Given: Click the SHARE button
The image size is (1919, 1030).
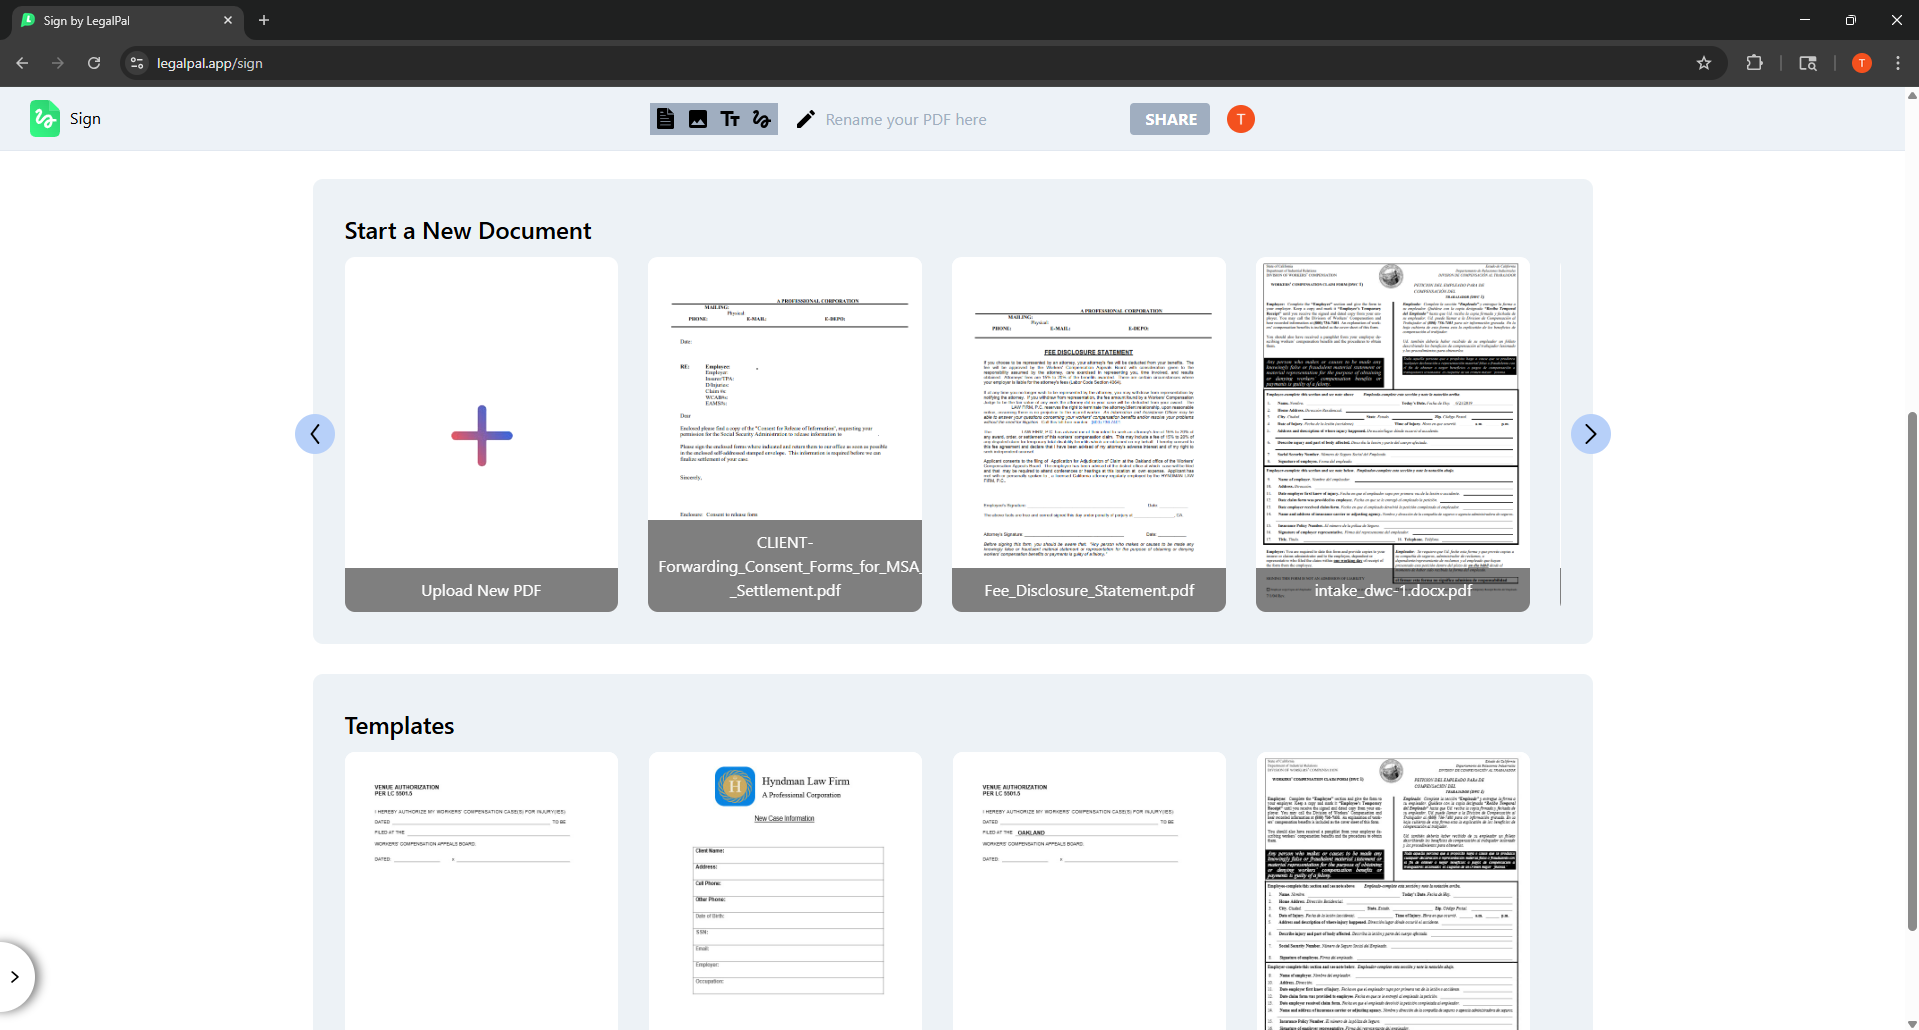Looking at the screenshot, I should (1170, 119).
